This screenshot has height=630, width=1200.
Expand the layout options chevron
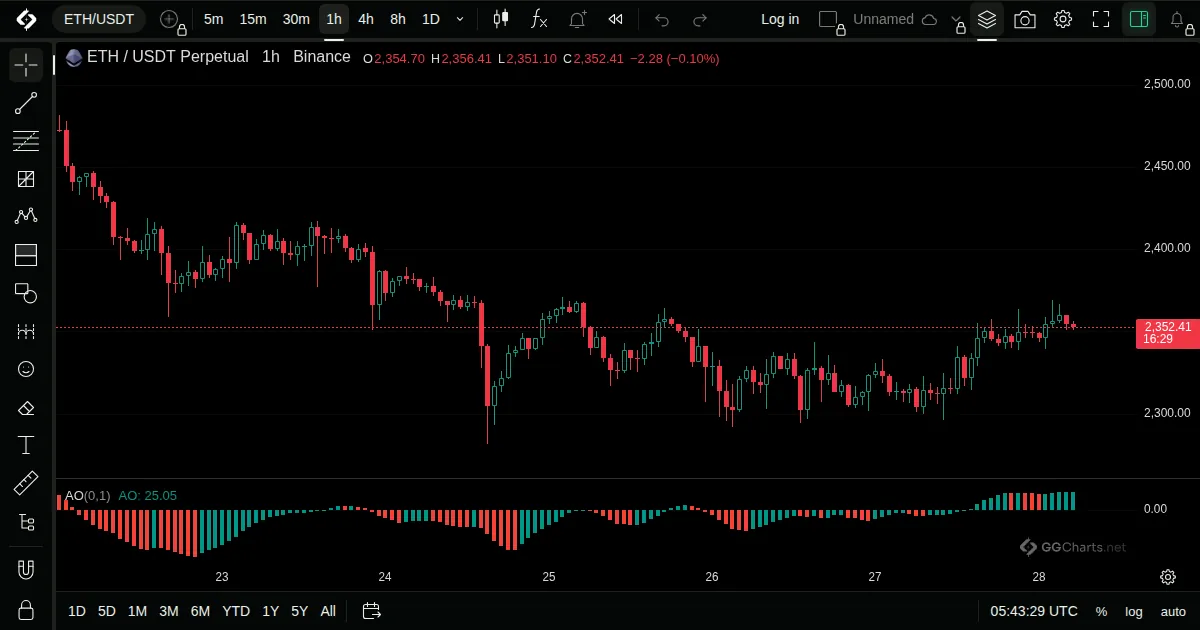[x=957, y=19]
